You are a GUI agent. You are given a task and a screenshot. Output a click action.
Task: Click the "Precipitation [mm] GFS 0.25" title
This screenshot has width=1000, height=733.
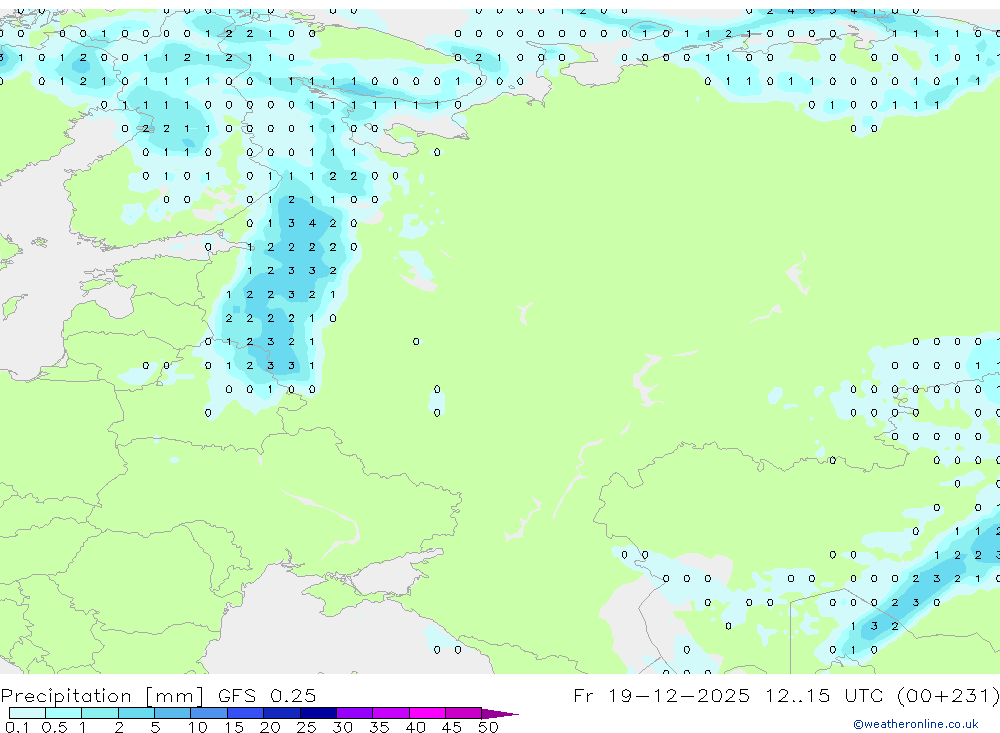click(158, 695)
